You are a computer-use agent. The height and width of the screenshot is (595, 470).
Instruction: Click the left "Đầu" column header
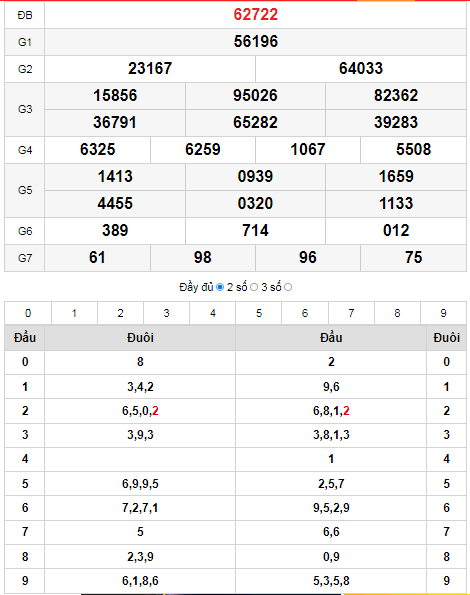(25, 337)
